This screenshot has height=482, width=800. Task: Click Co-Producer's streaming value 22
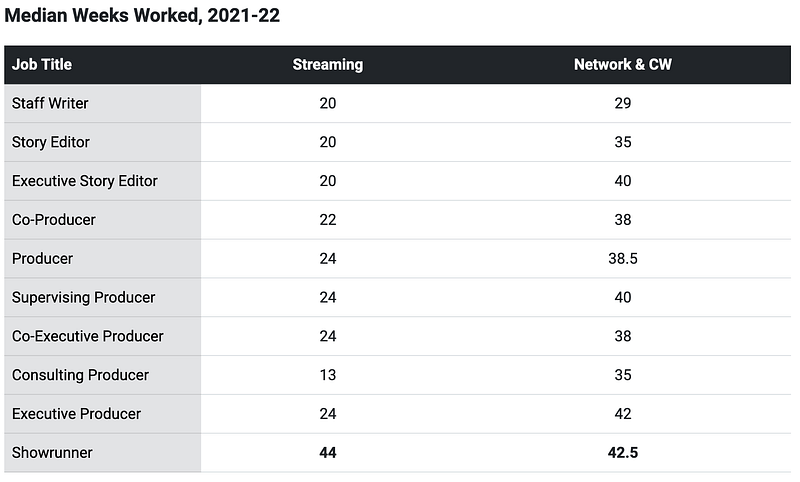pos(328,220)
